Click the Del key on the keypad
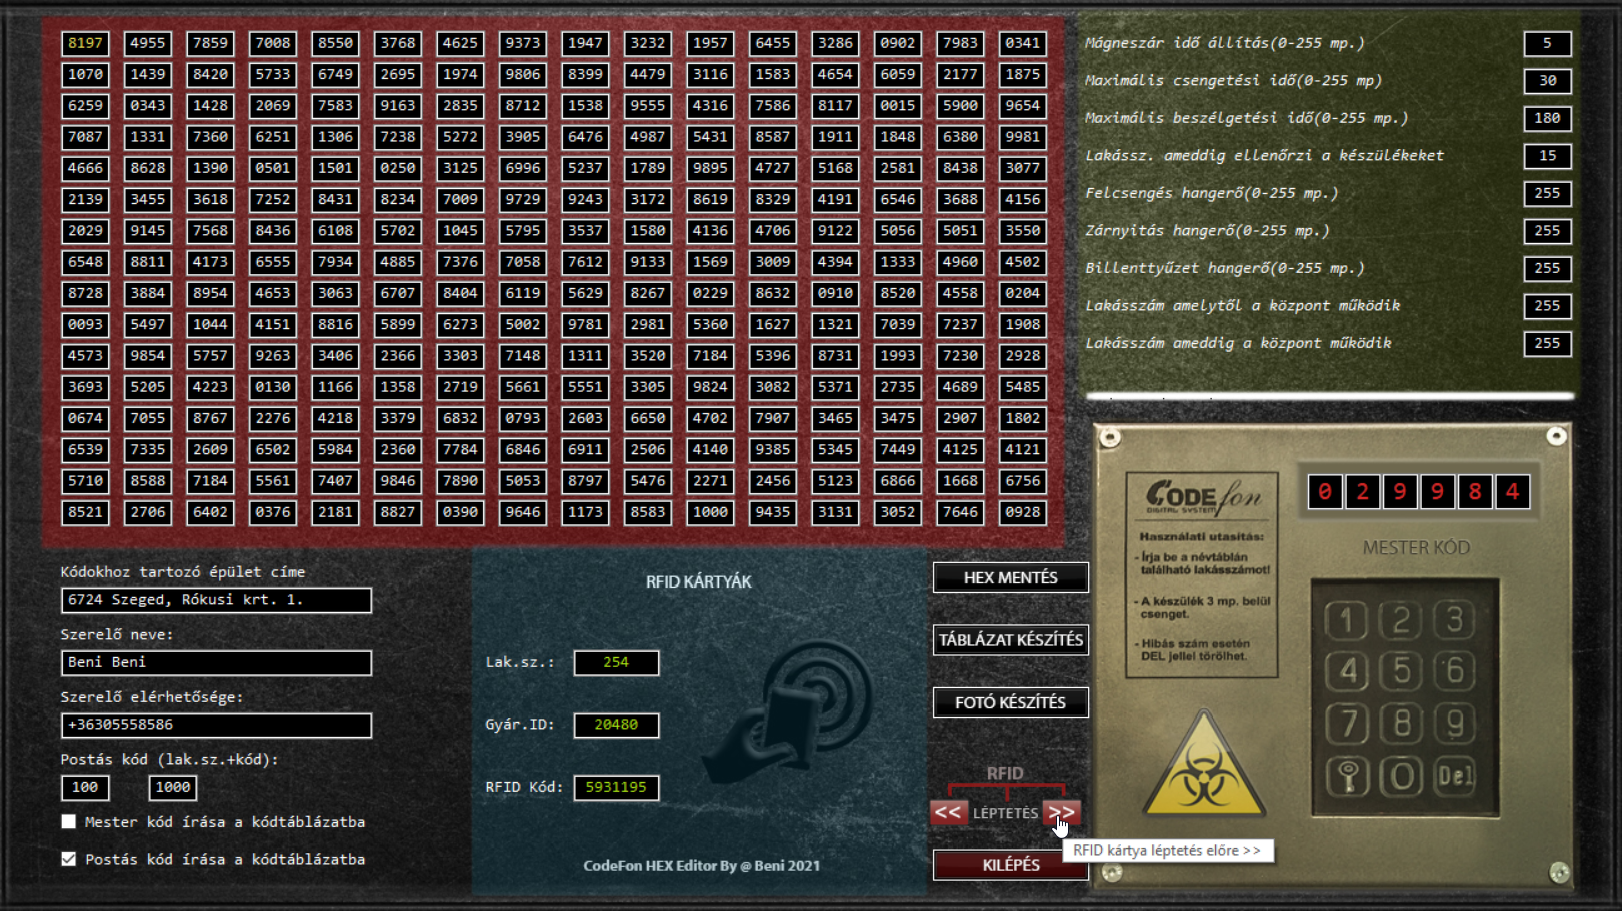Image resolution: width=1622 pixels, height=911 pixels. click(x=1455, y=776)
